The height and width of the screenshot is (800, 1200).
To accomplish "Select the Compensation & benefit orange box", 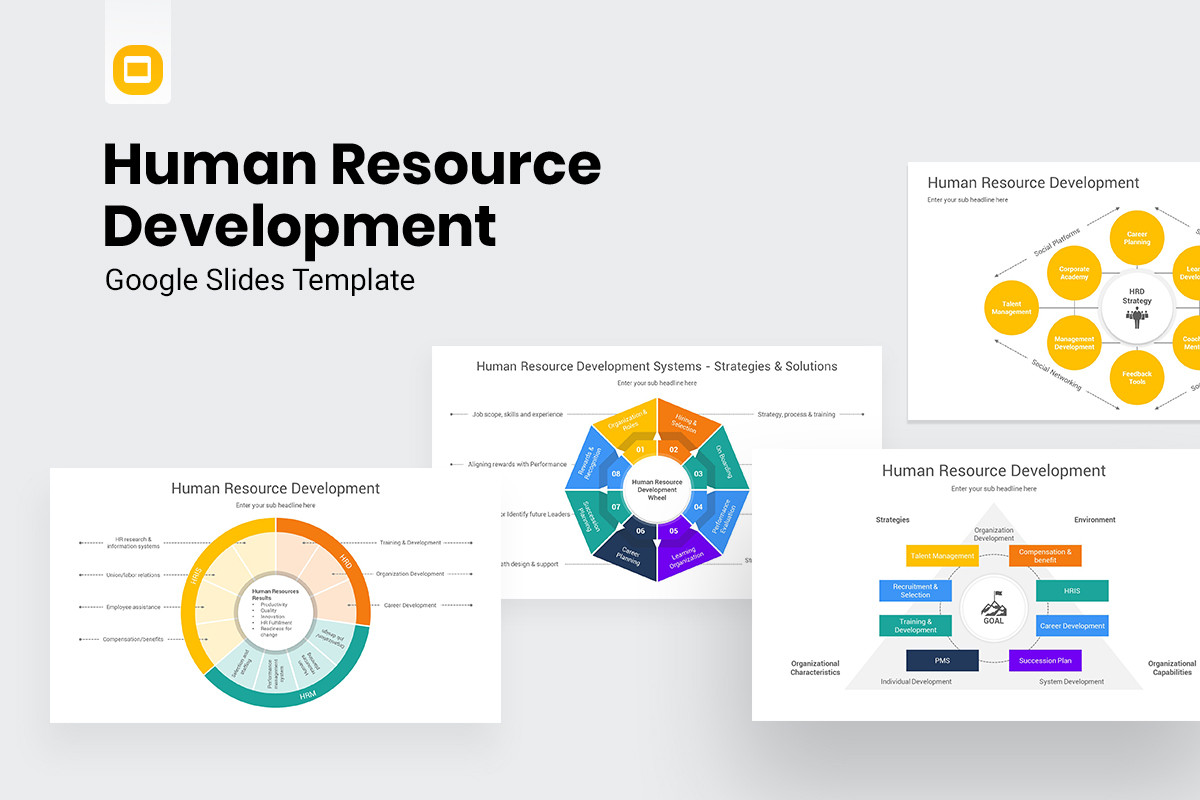I will pos(1048,556).
